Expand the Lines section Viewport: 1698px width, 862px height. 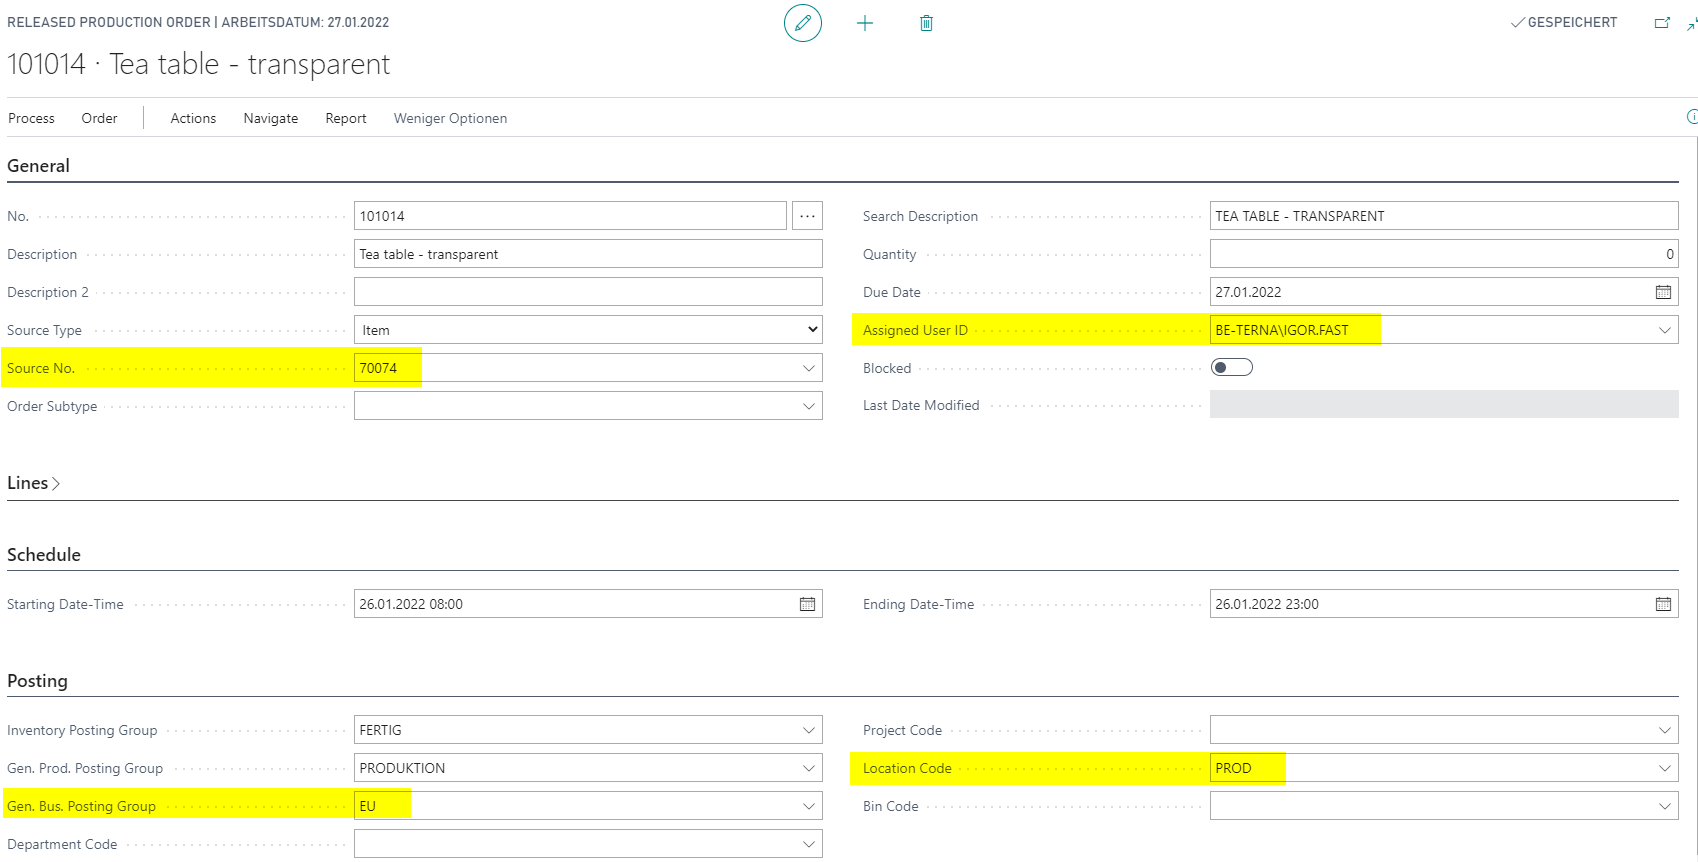[34, 483]
